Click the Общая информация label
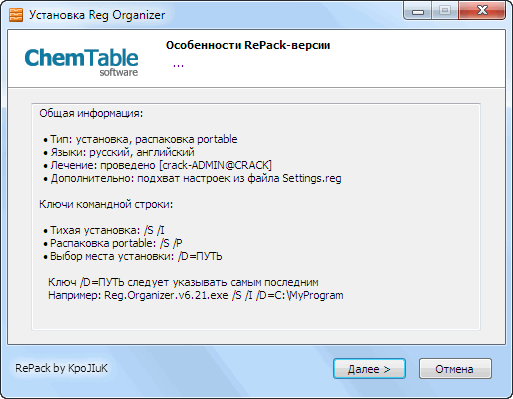Screen dimensions: 513x399 [x=91, y=114]
